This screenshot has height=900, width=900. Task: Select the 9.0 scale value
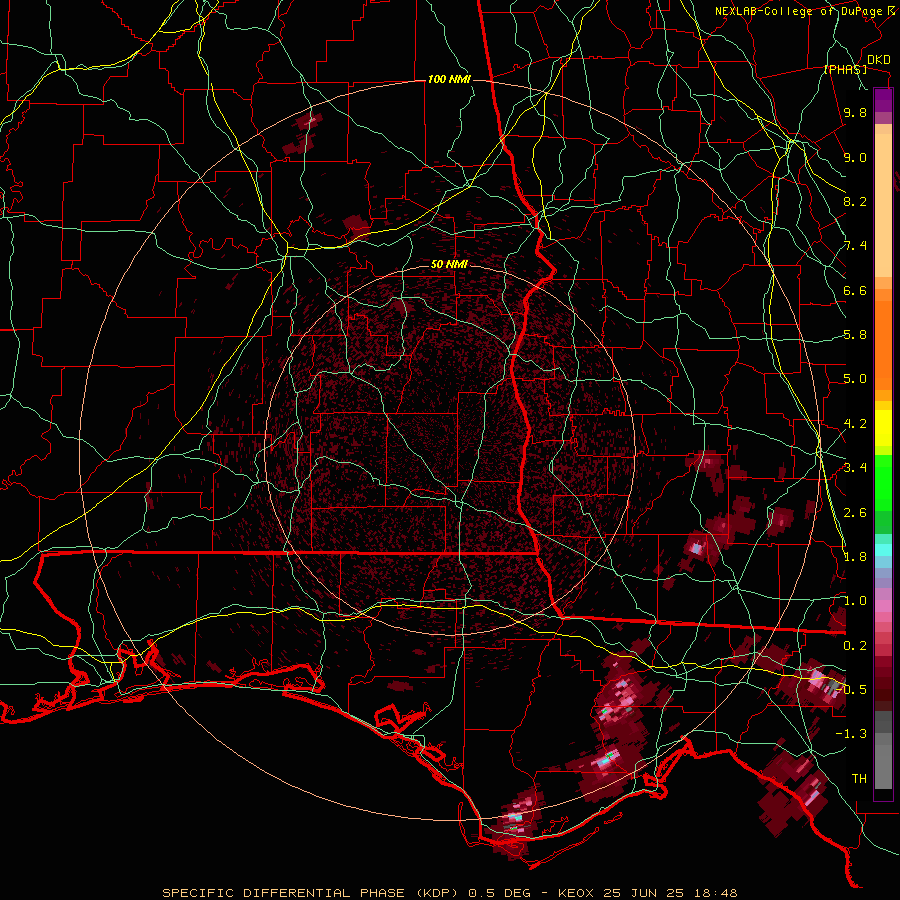(855, 157)
